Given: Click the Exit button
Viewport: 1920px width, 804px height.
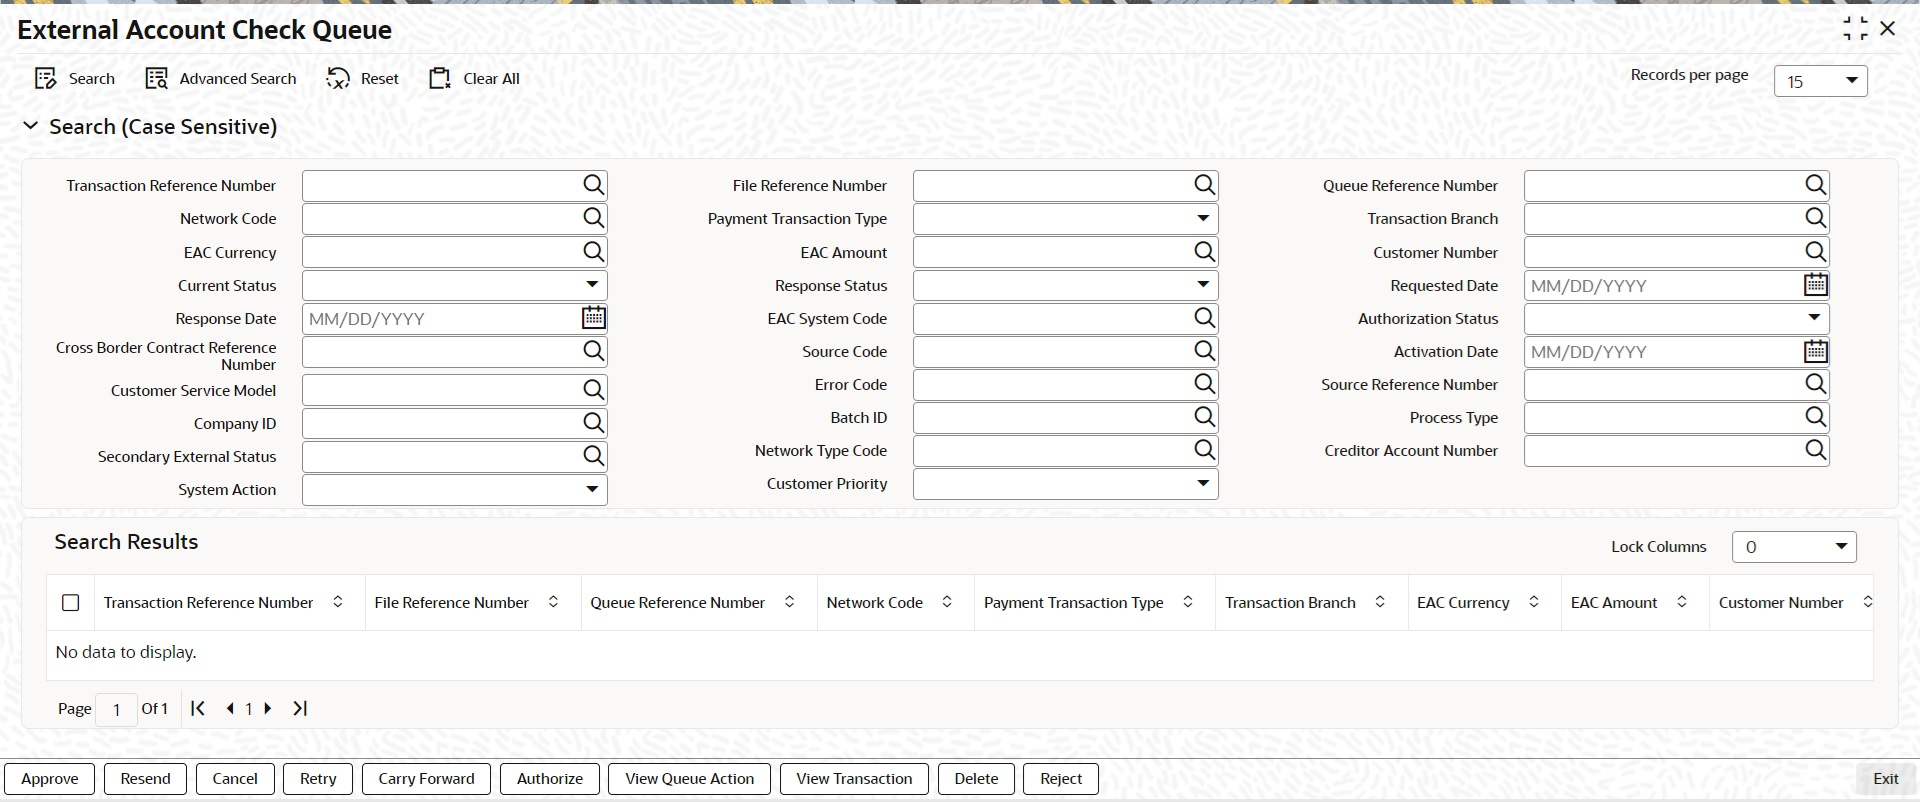Looking at the screenshot, I should [1885, 779].
